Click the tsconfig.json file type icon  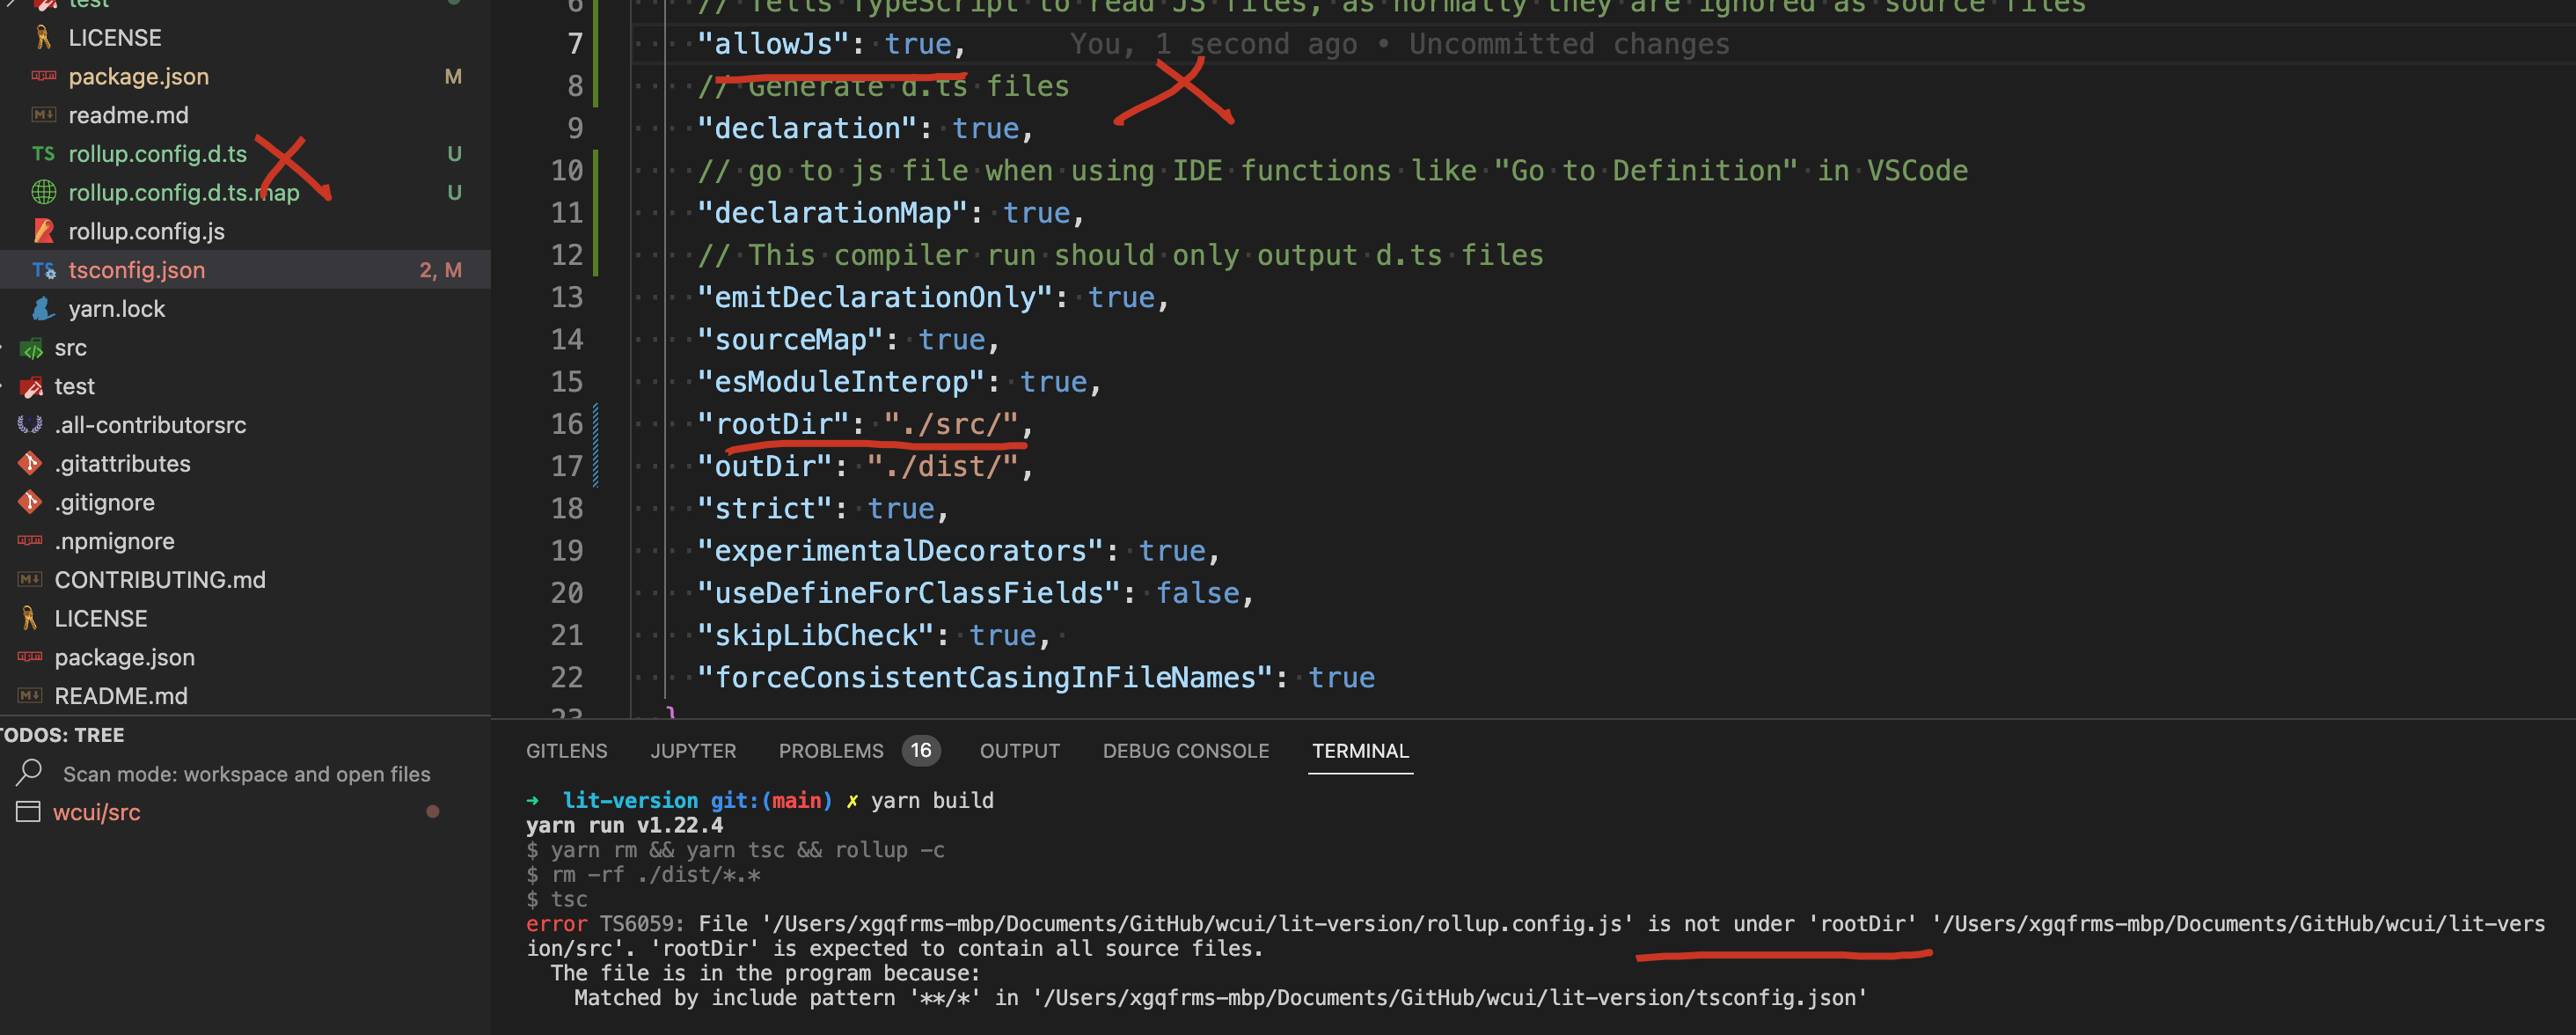(43, 270)
